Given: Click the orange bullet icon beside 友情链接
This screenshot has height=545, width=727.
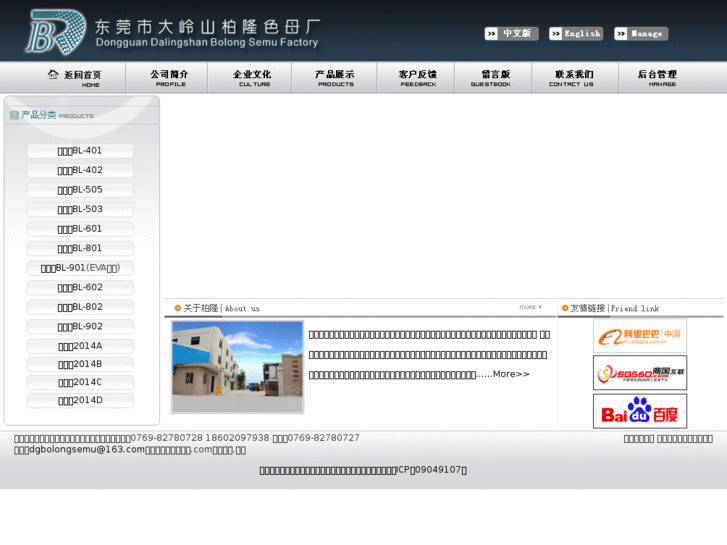Looking at the screenshot, I should (x=565, y=308).
